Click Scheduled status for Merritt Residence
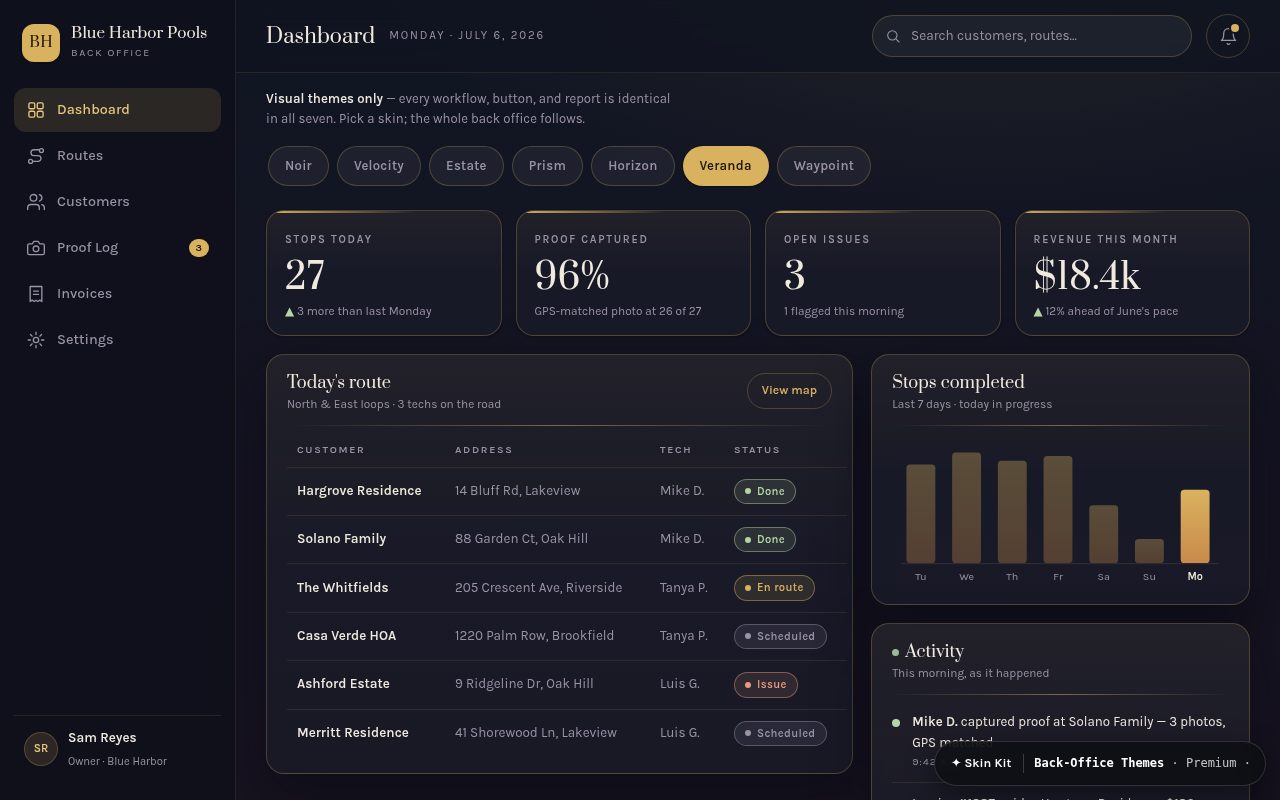The image size is (1280, 800). [780, 733]
